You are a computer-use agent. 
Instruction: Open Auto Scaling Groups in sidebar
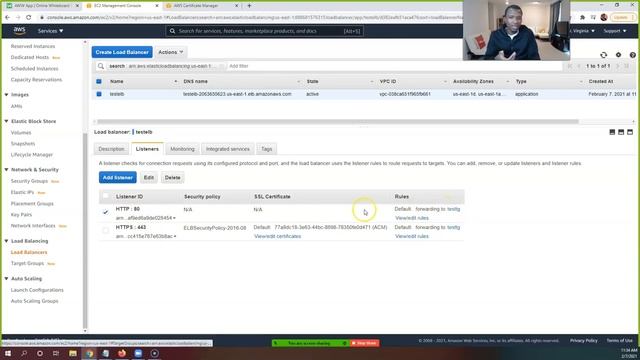[34, 301]
